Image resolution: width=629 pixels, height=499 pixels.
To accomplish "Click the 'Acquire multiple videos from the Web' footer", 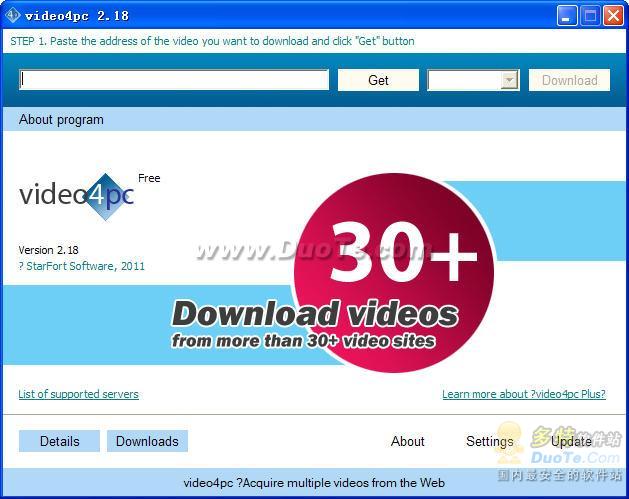I will point(314,483).
